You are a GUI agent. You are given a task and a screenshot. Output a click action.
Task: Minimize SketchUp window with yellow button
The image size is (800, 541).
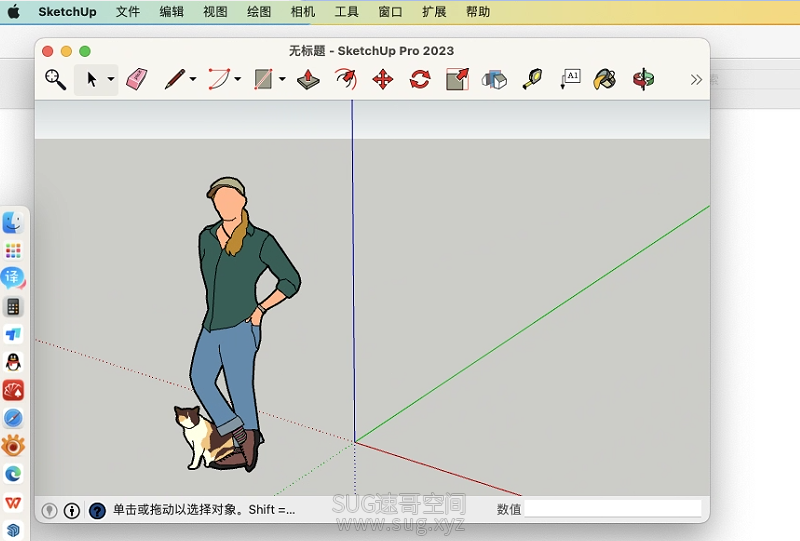click(66, 51)
